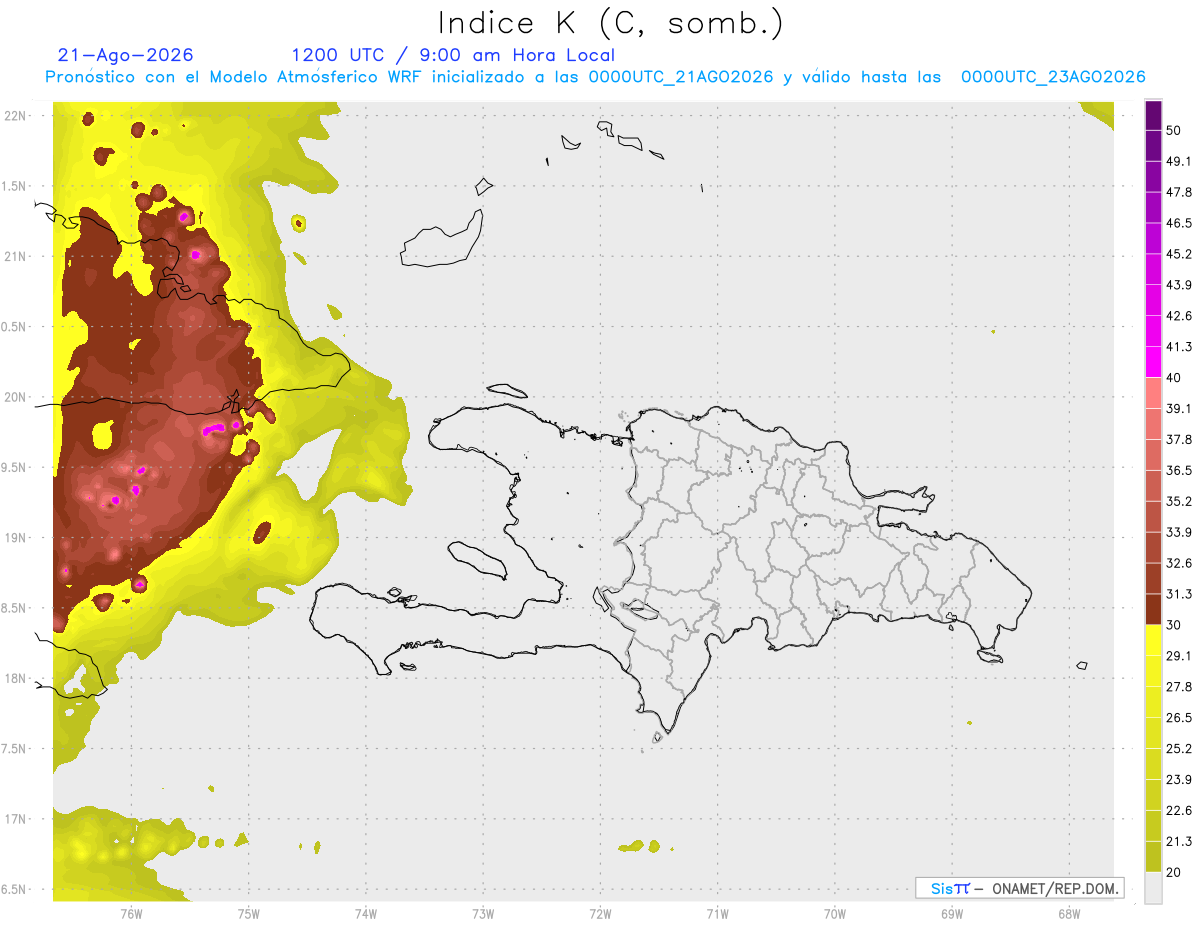Click the latitude label '17N'
Image resolution: width=1200 pixels, height=927 pixels.
pos(17,819)
